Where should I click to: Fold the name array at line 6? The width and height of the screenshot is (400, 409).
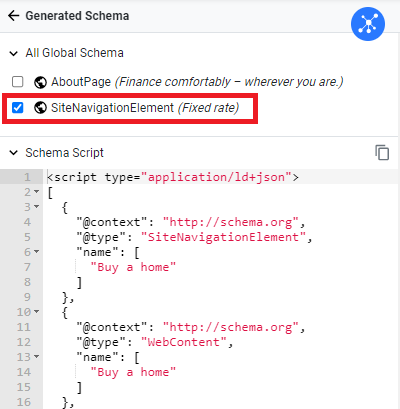tap(36, 252)
